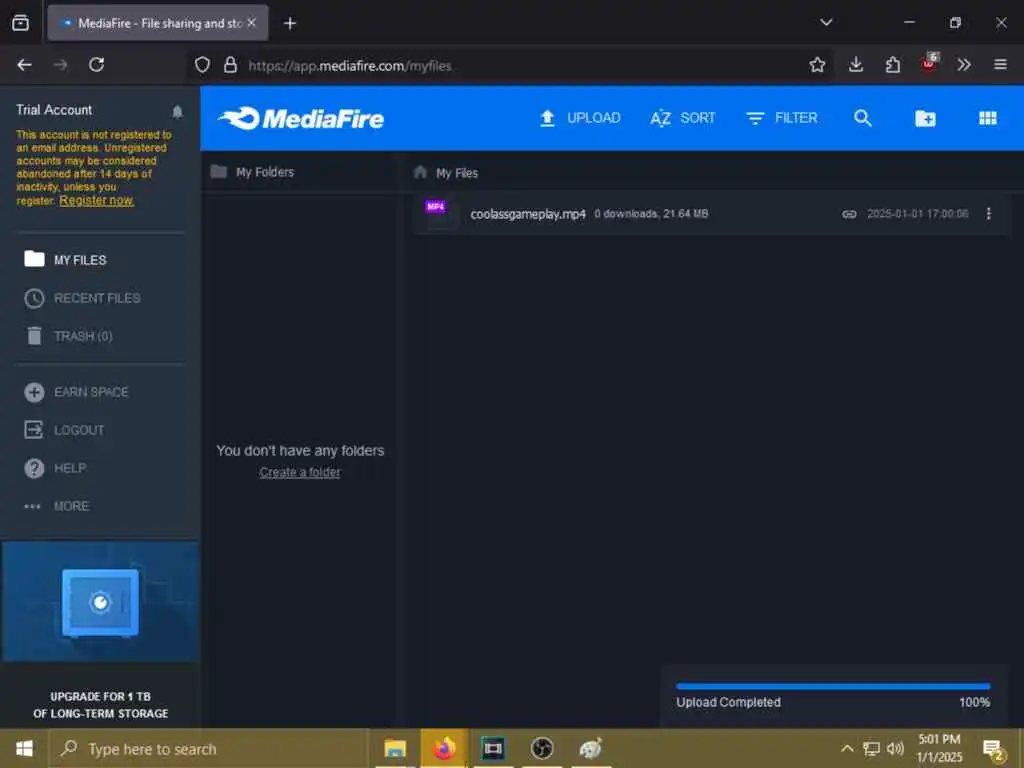Click Logout in sidebar

pyautogui.click(x=64, y=430)
